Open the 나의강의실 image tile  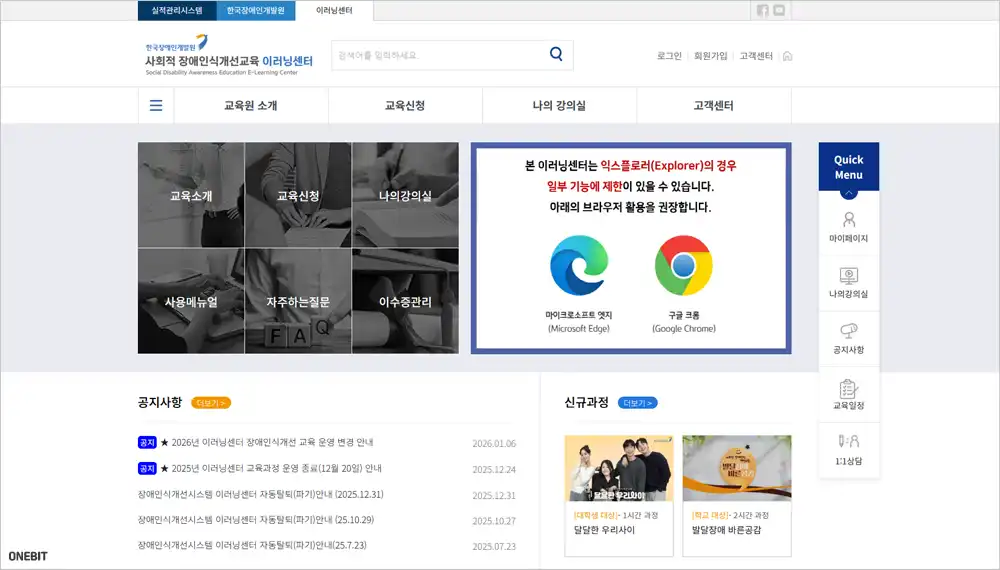click(405, 194)
